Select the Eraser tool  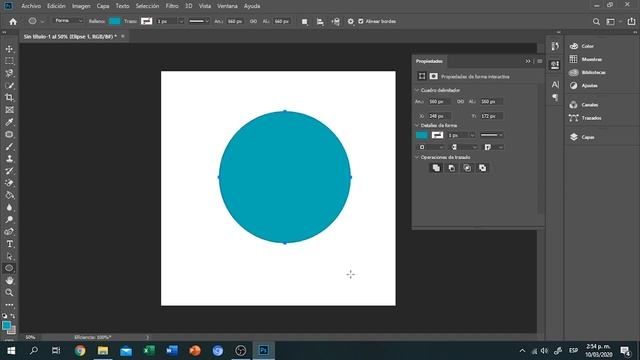click(9, 183)
